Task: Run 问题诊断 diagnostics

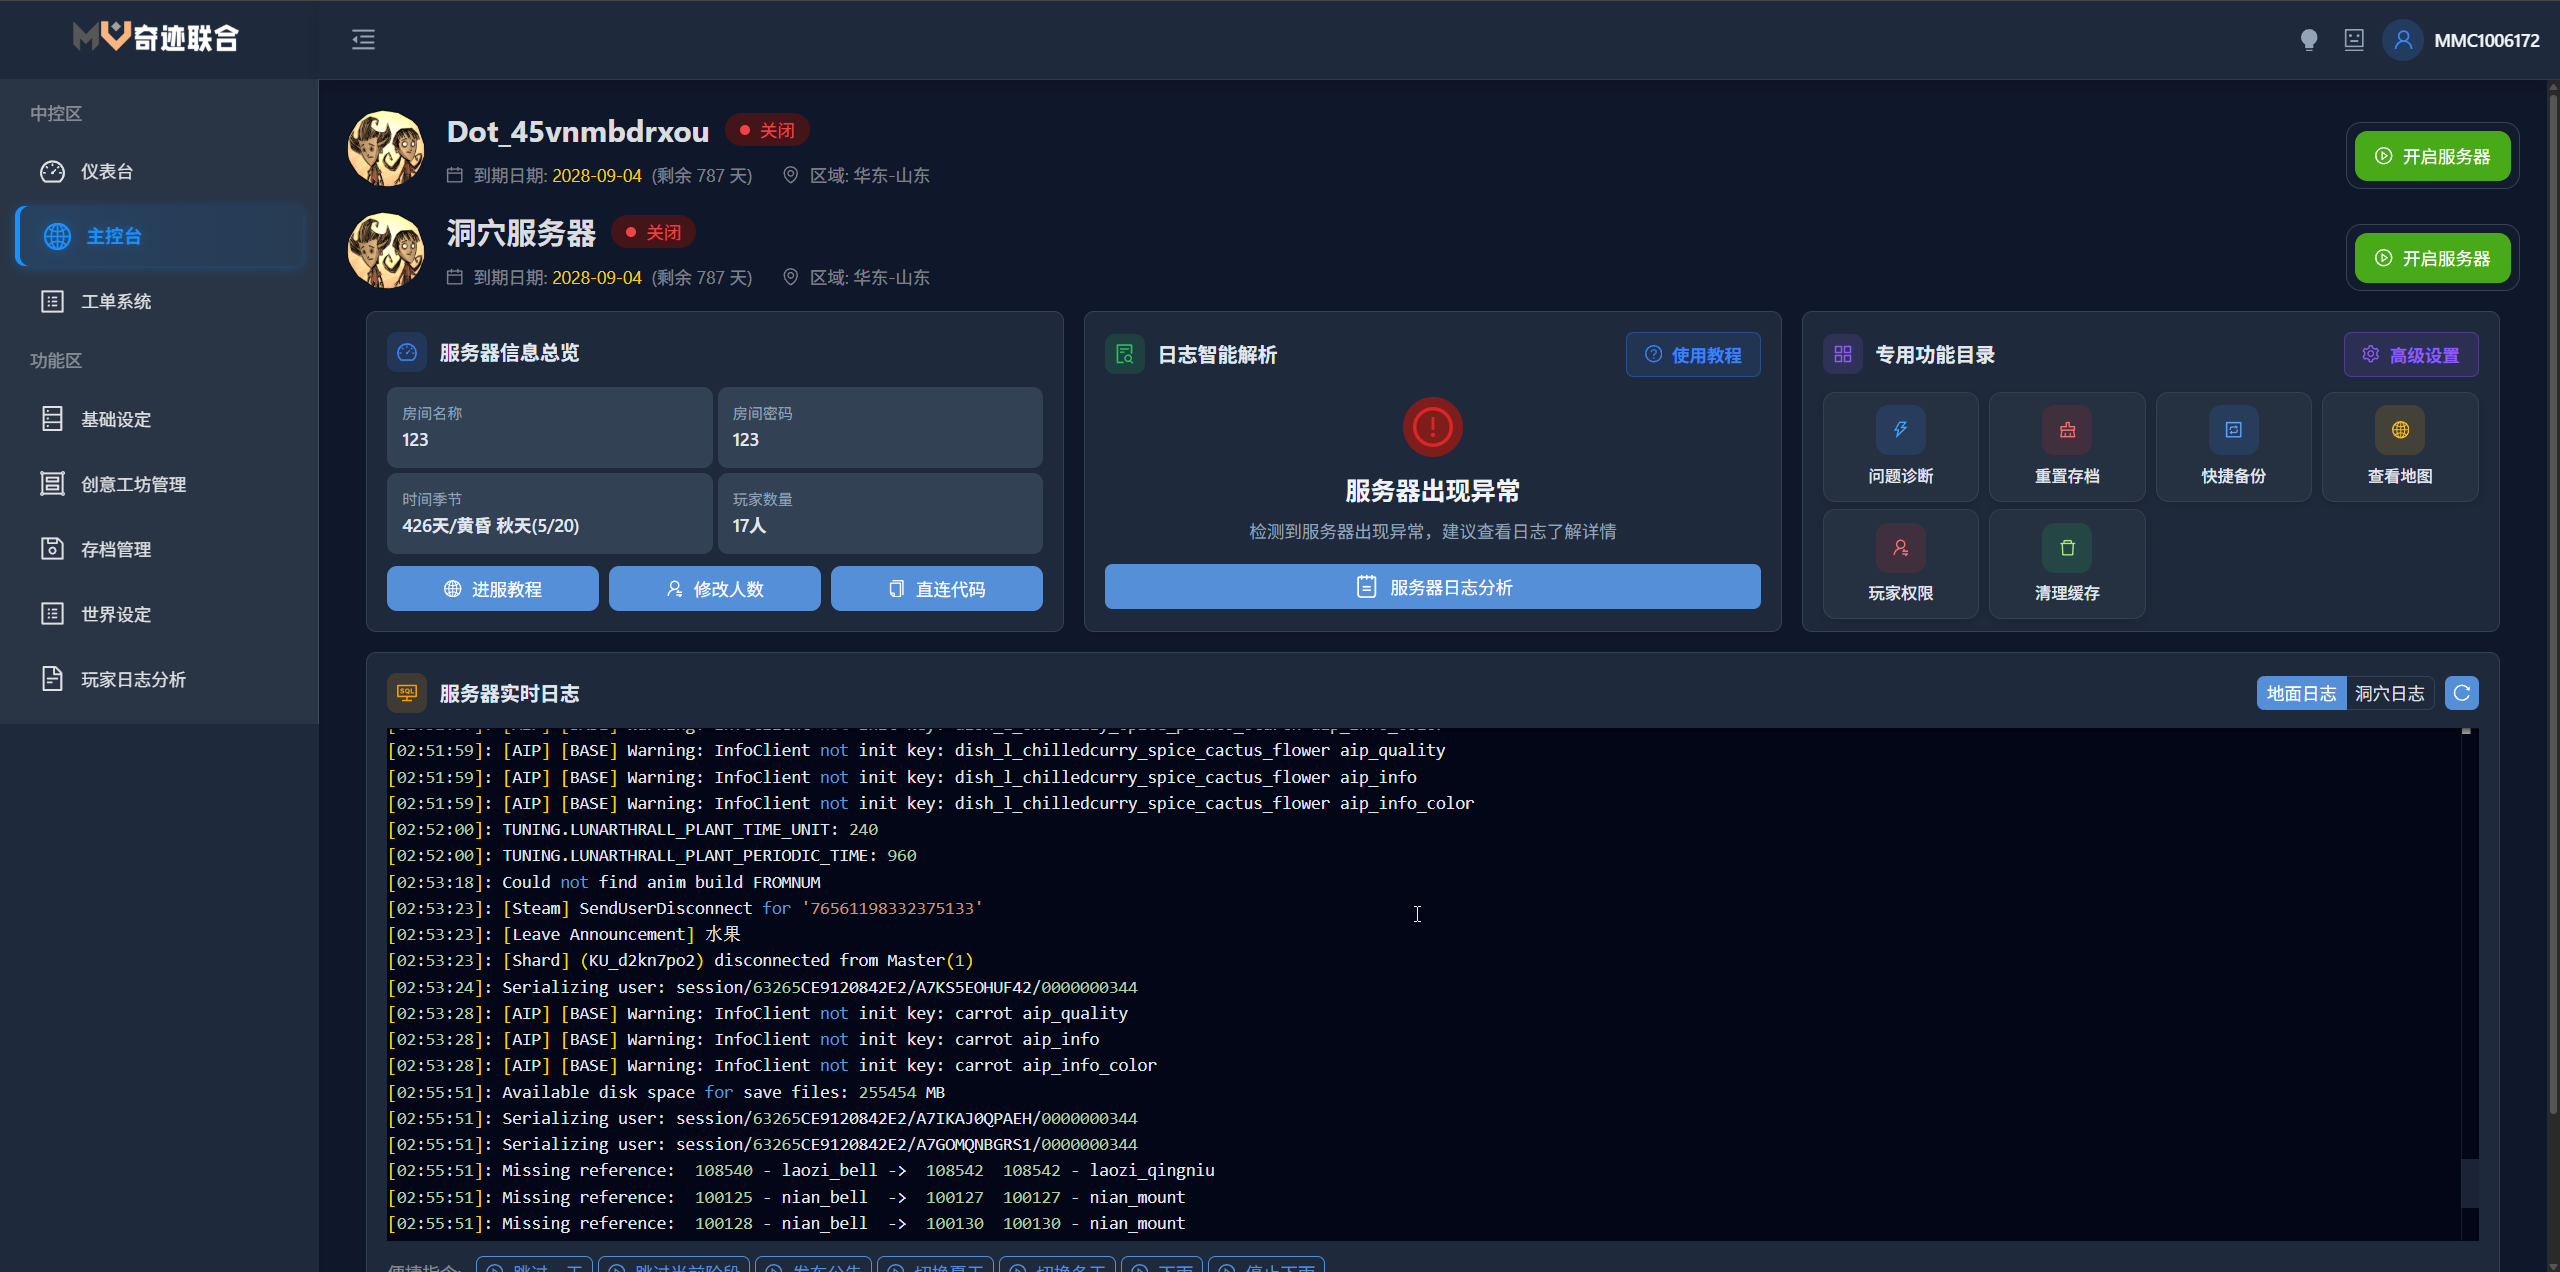Action: pyautogui.click(x=1900, y=447)
